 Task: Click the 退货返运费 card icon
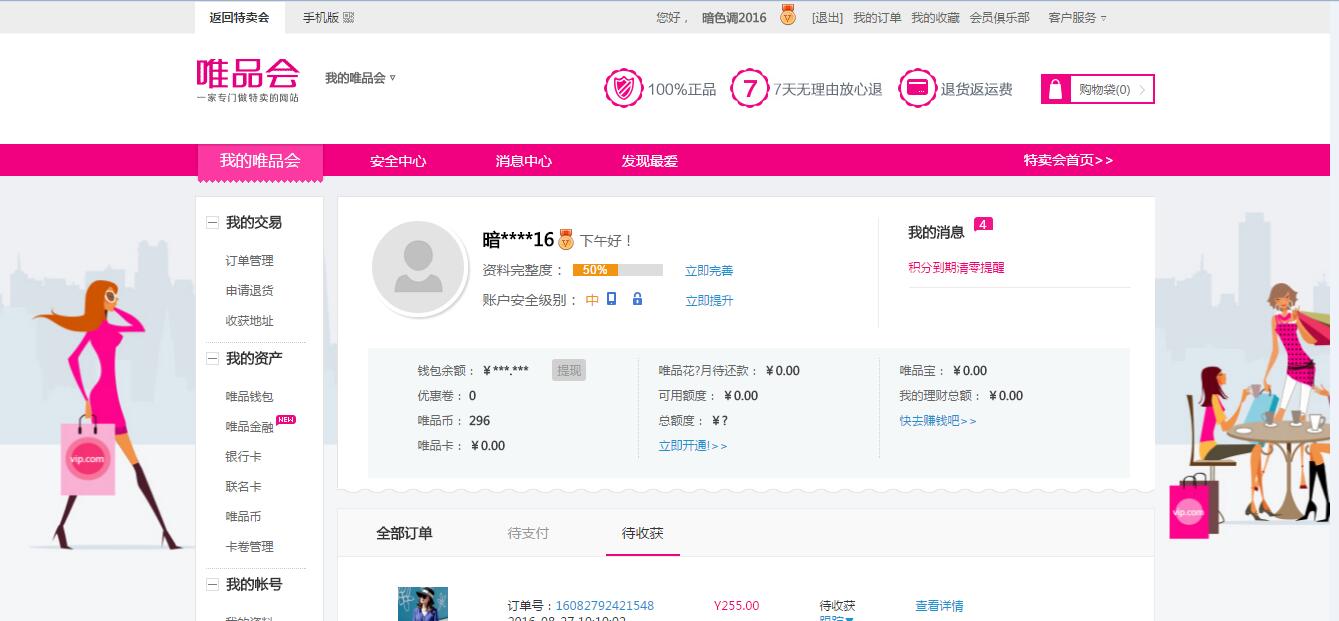[x=917, y=89]
